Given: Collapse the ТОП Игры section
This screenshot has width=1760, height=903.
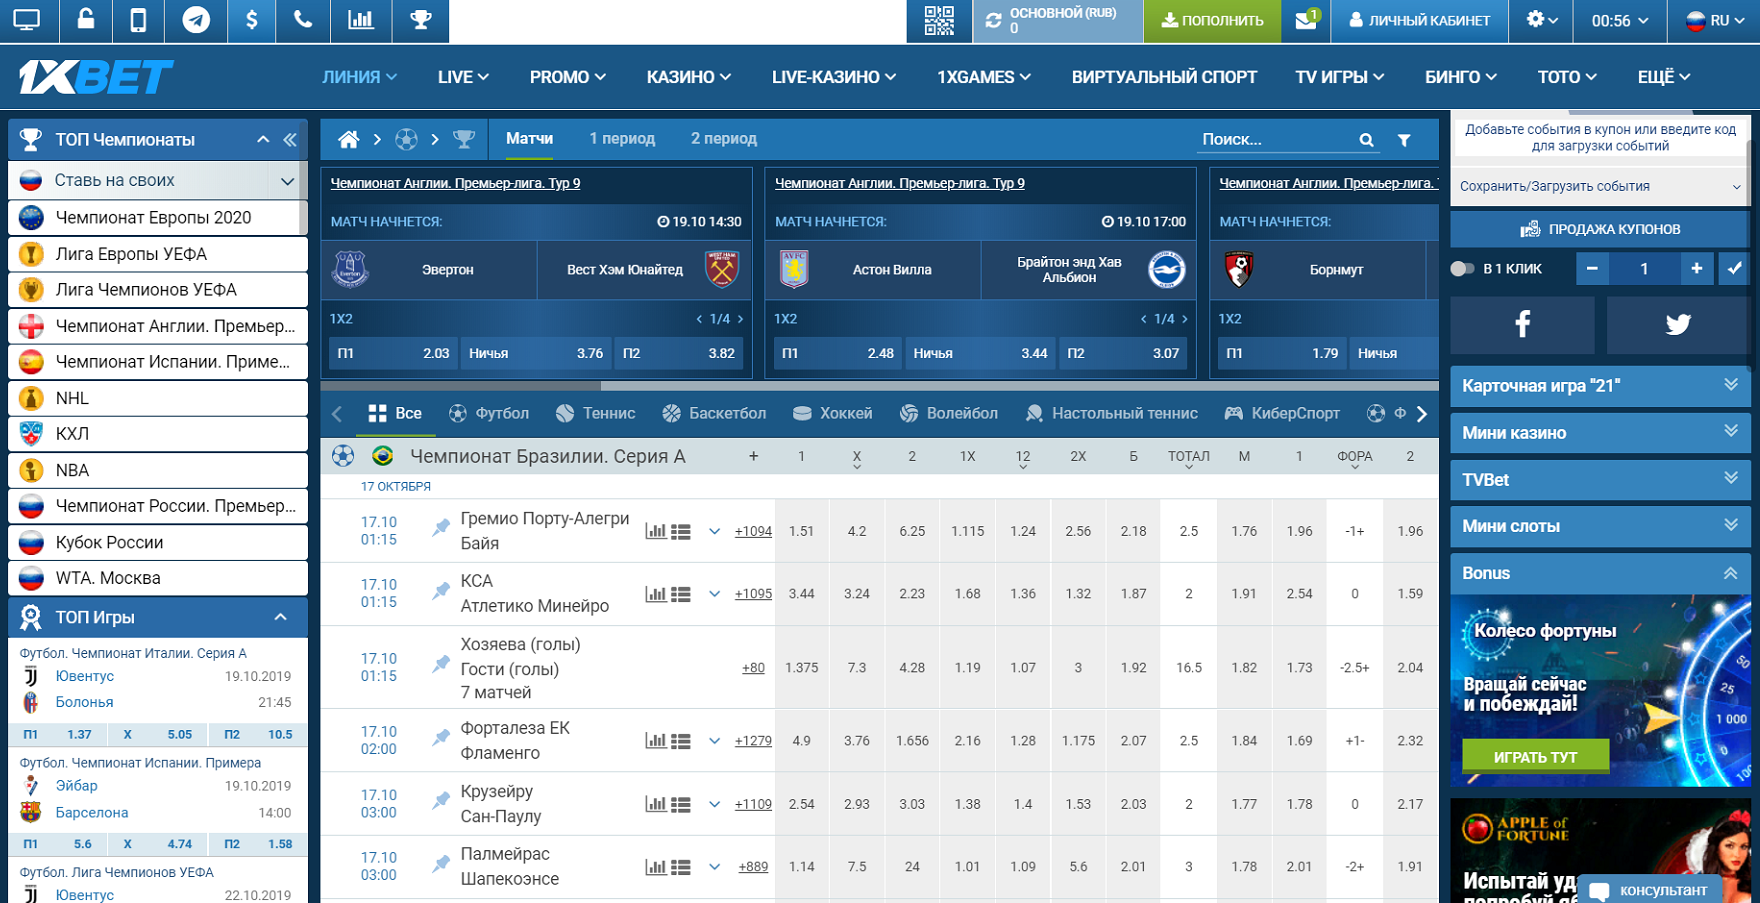Looking at the screenshot, I should pos(281,617).
